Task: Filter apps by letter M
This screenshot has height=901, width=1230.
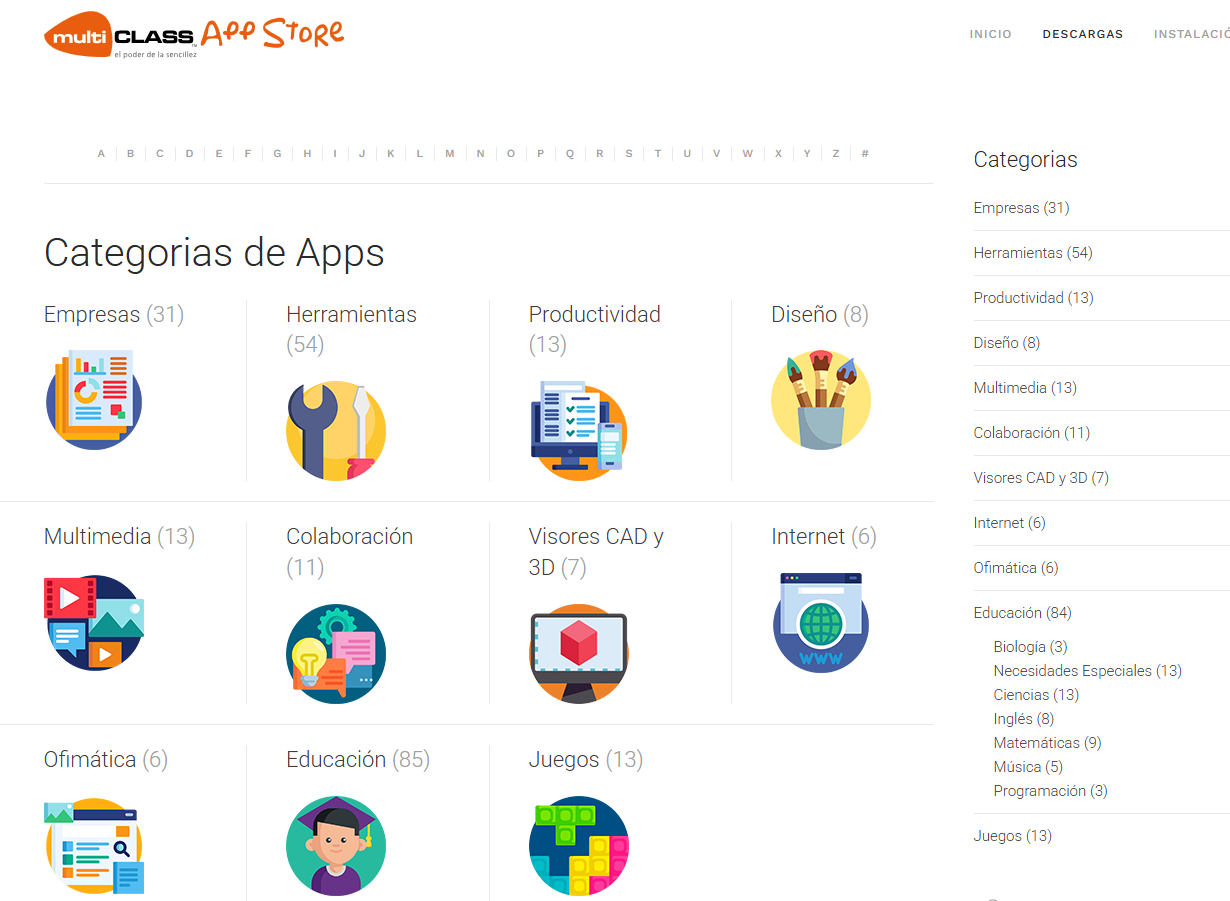Action: (x=450, y=154)
